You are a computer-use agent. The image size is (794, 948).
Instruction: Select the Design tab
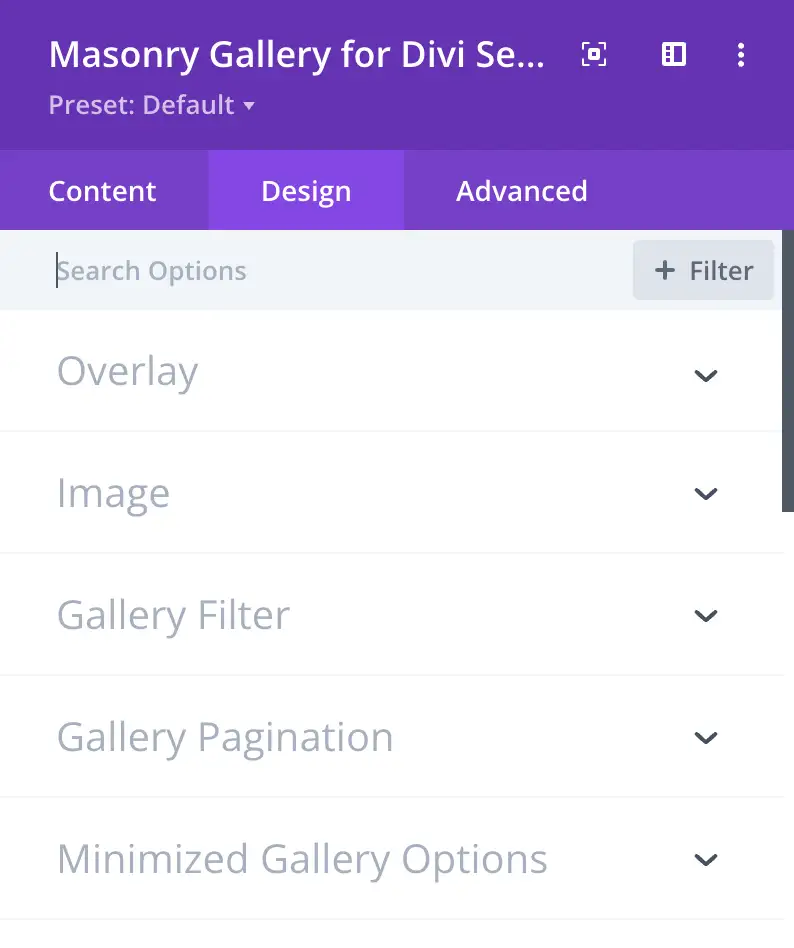[306, 191]
